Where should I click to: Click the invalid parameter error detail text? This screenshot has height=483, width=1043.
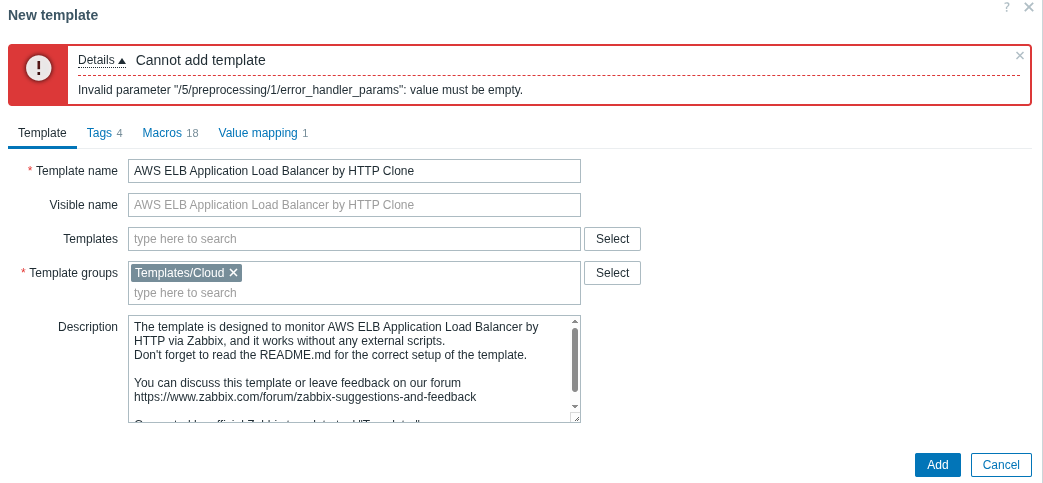point(301,90)
